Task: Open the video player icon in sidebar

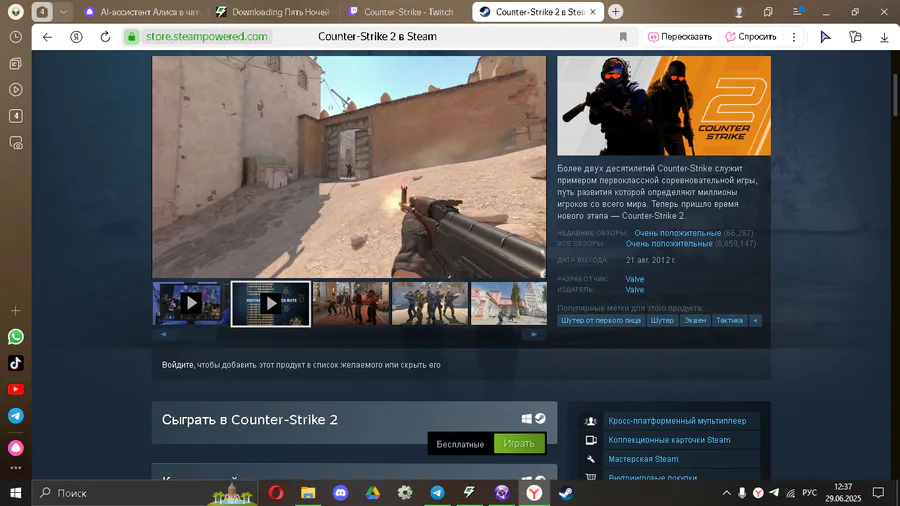Action: [x=15, y=89]
